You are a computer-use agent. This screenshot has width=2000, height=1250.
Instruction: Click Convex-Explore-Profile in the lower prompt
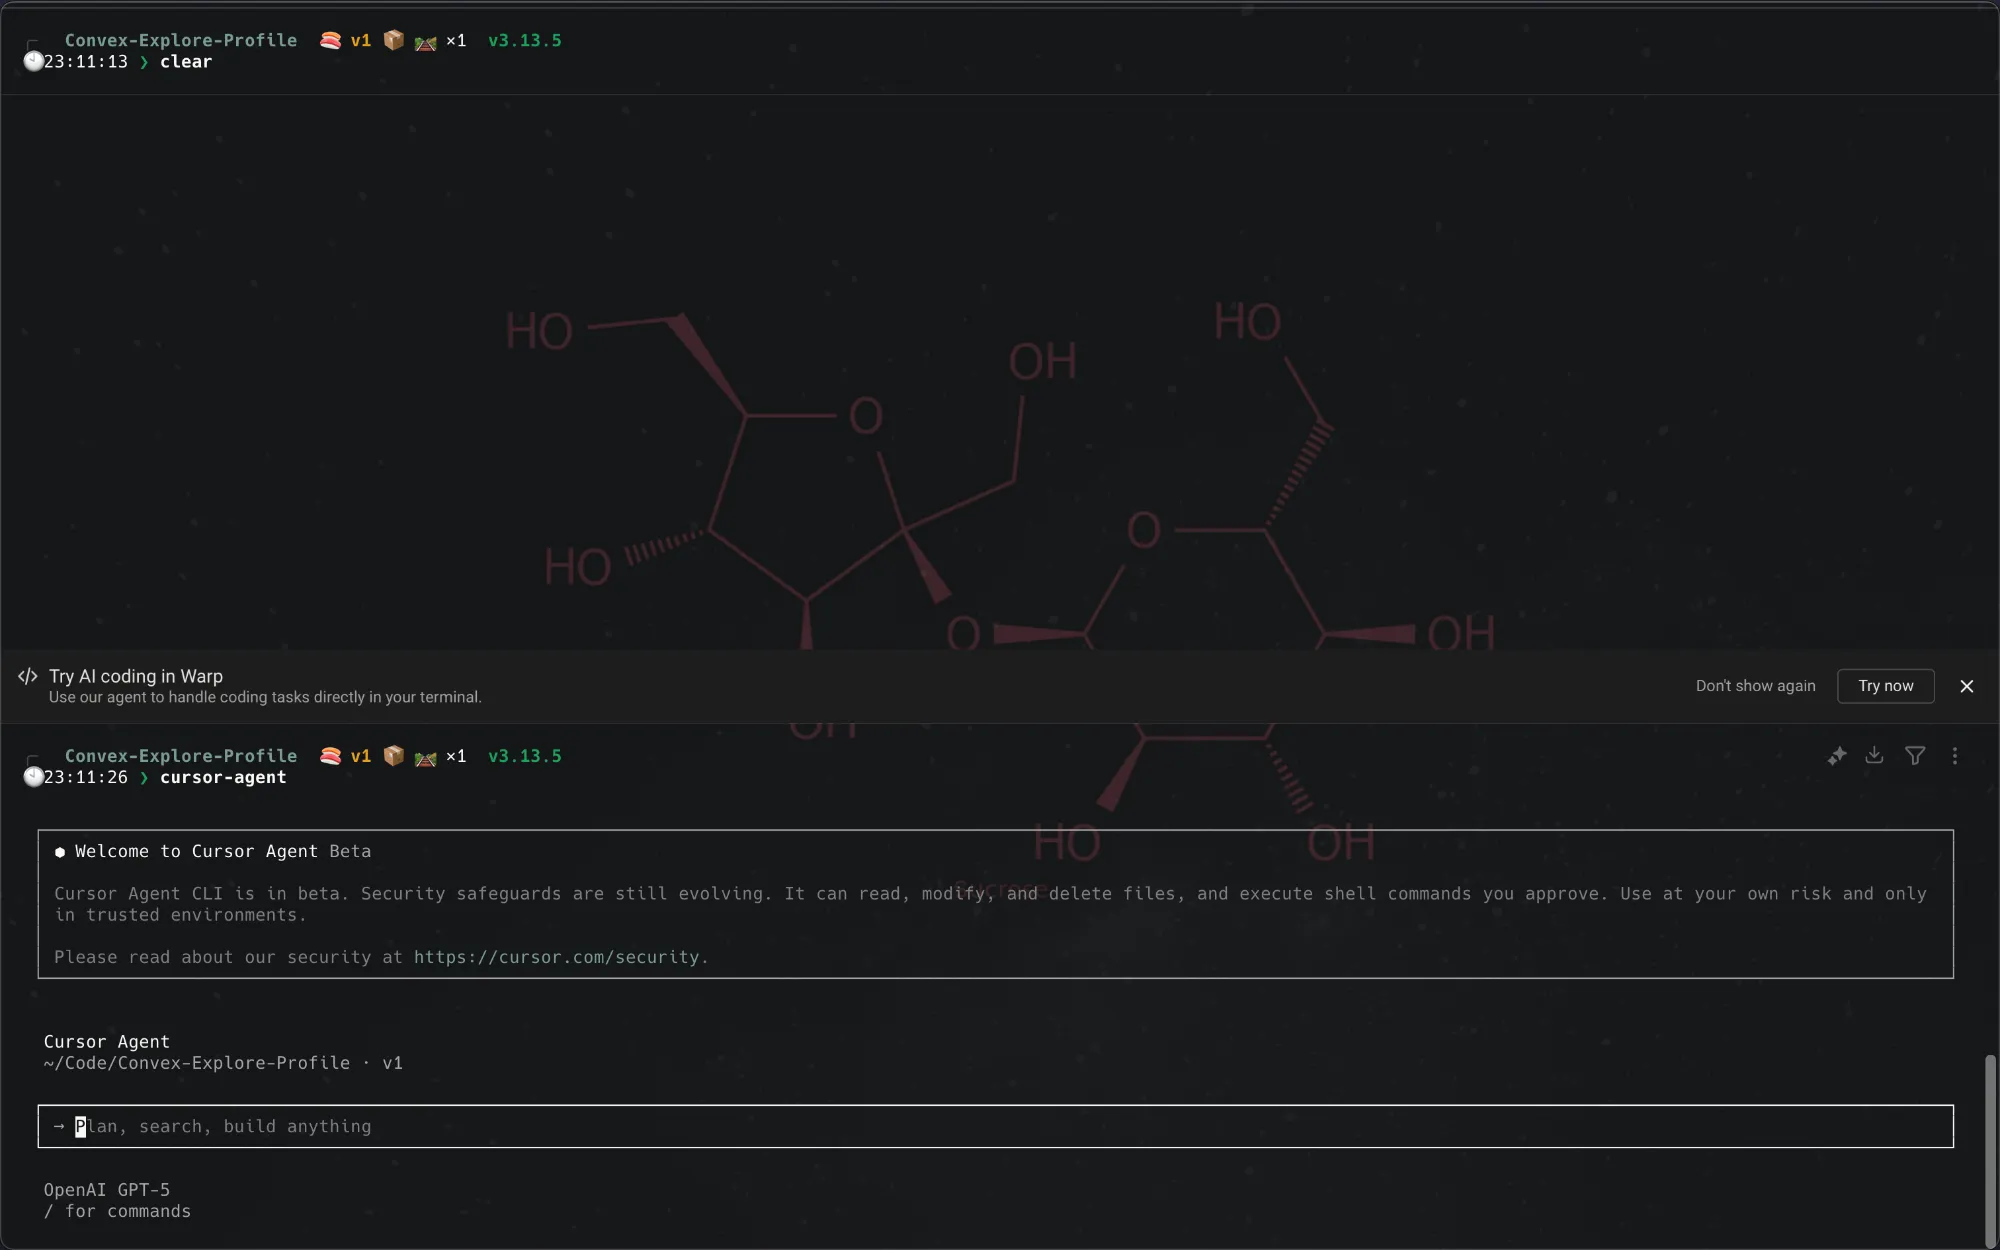181,756
